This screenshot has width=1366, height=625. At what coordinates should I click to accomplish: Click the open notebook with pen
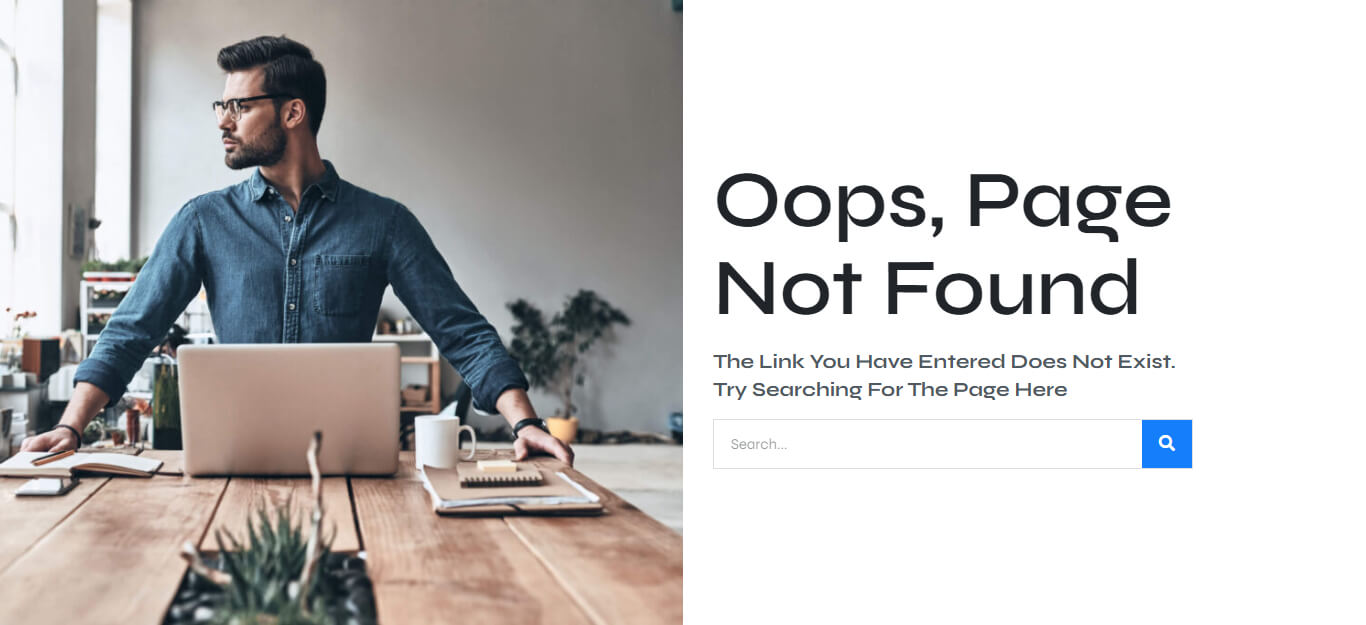pos(80,462)
